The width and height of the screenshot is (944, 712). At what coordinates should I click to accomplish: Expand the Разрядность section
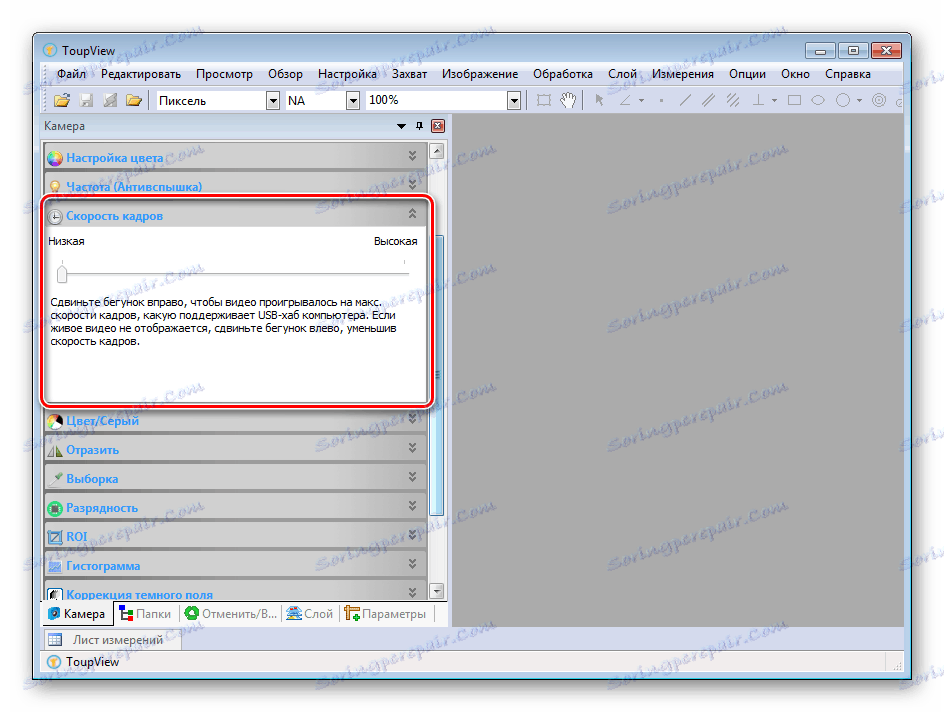pyautogui.click(x=412, y=505)
